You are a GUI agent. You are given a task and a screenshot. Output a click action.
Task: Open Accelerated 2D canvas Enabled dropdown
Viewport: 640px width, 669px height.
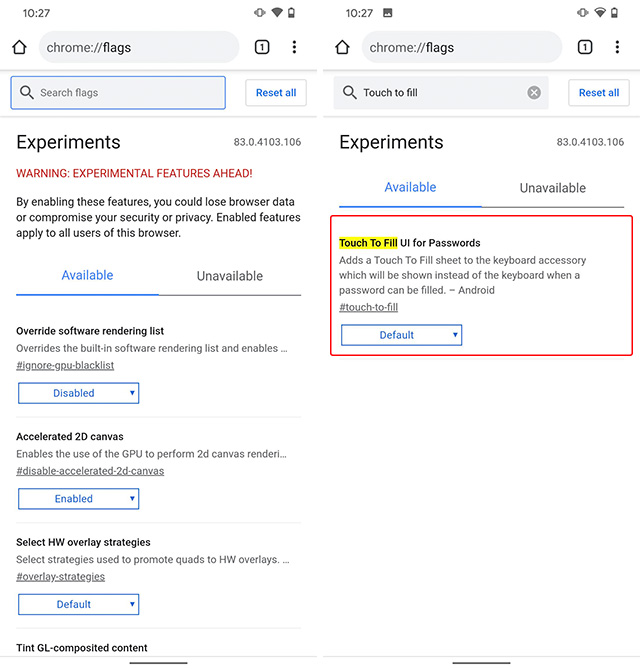tap(79, 499)
